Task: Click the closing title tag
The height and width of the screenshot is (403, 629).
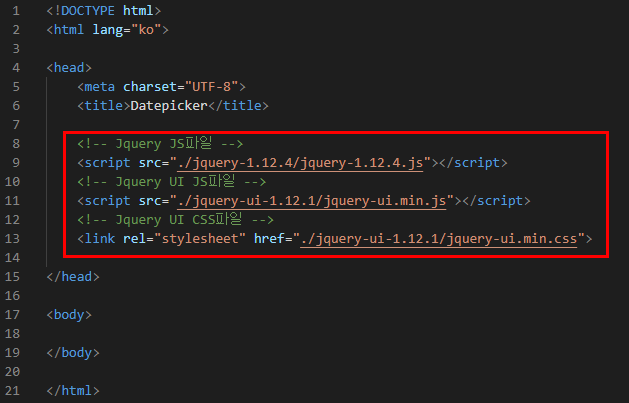Action: pos(238,106)
